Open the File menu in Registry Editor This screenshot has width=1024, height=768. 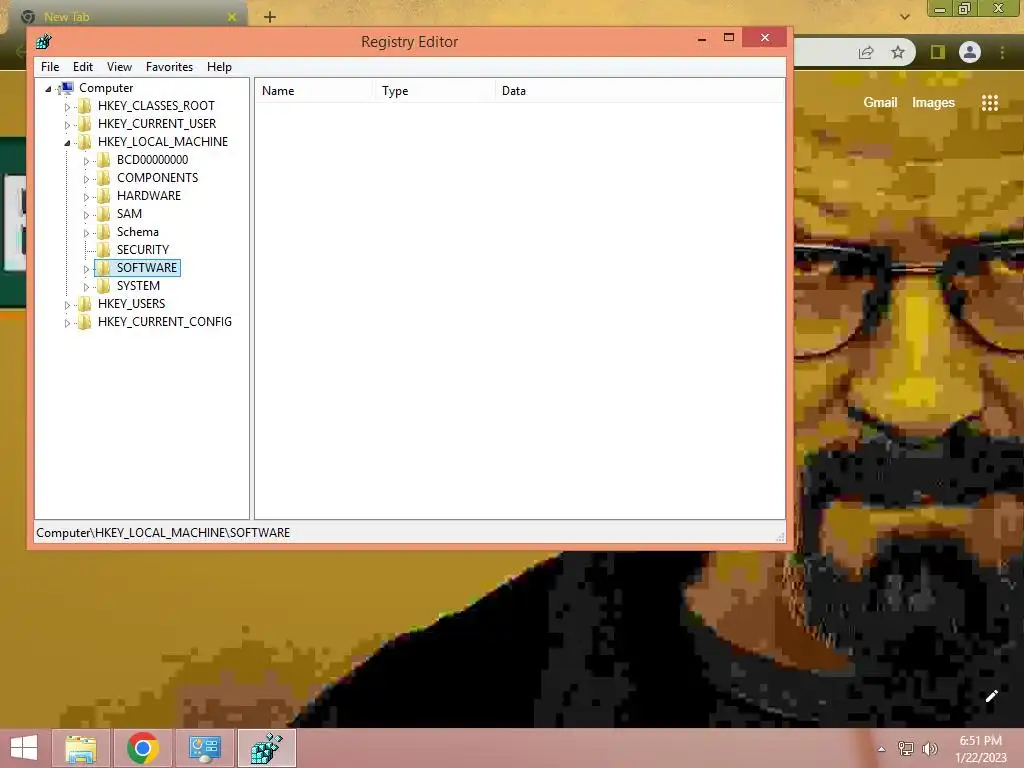coord(50,67)
